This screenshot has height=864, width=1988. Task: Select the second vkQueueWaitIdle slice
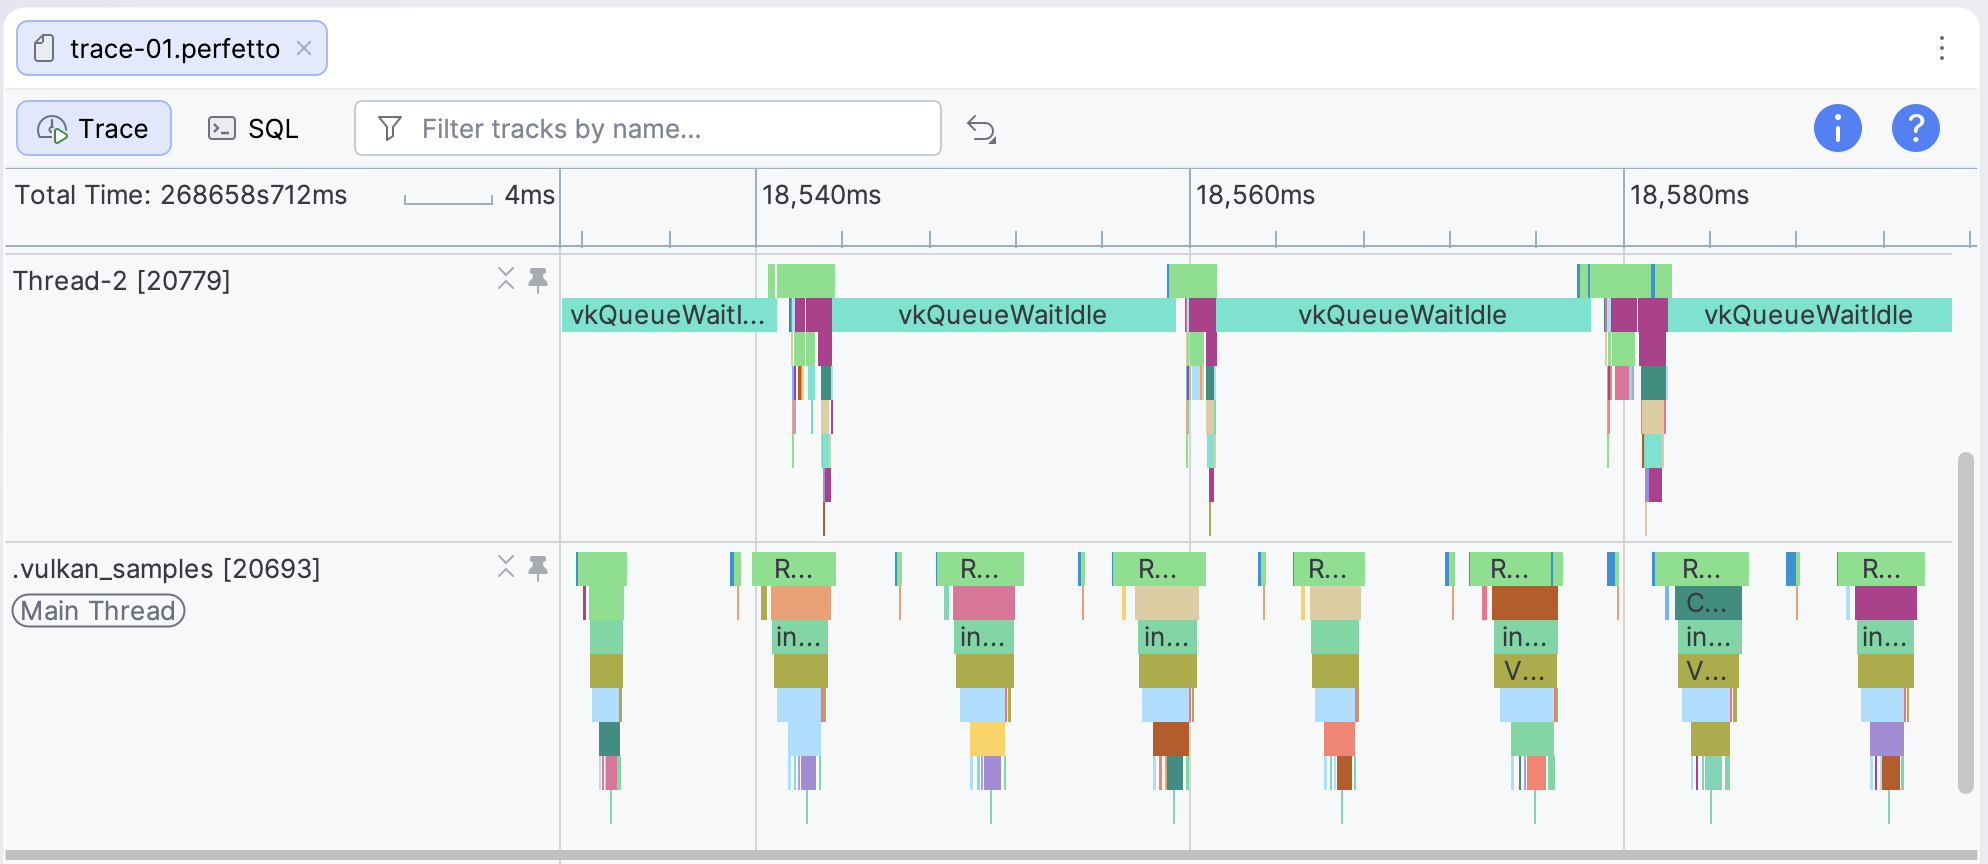[1003, 315]
